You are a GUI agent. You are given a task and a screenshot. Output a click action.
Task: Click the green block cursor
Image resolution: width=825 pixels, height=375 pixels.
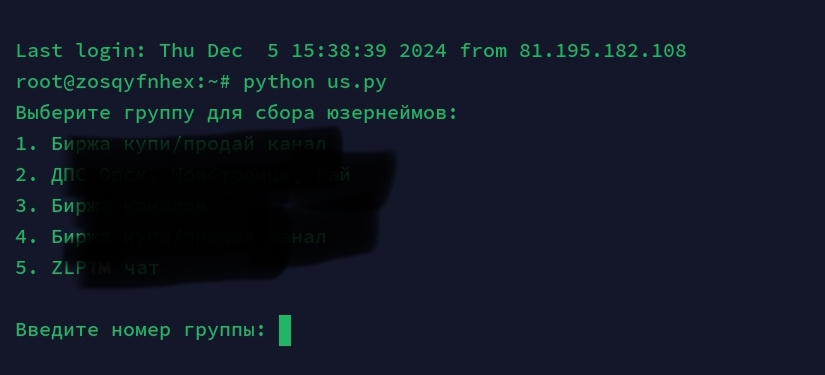pos(285,330)
